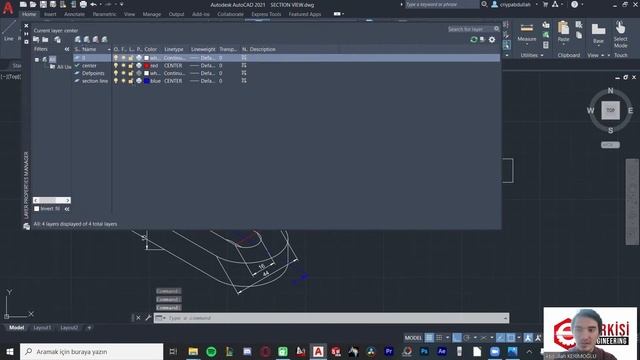The height and width of the screenshot is (360, 640).
Task: Show hidden icons chevron in system tray
Action: (529, 351)
